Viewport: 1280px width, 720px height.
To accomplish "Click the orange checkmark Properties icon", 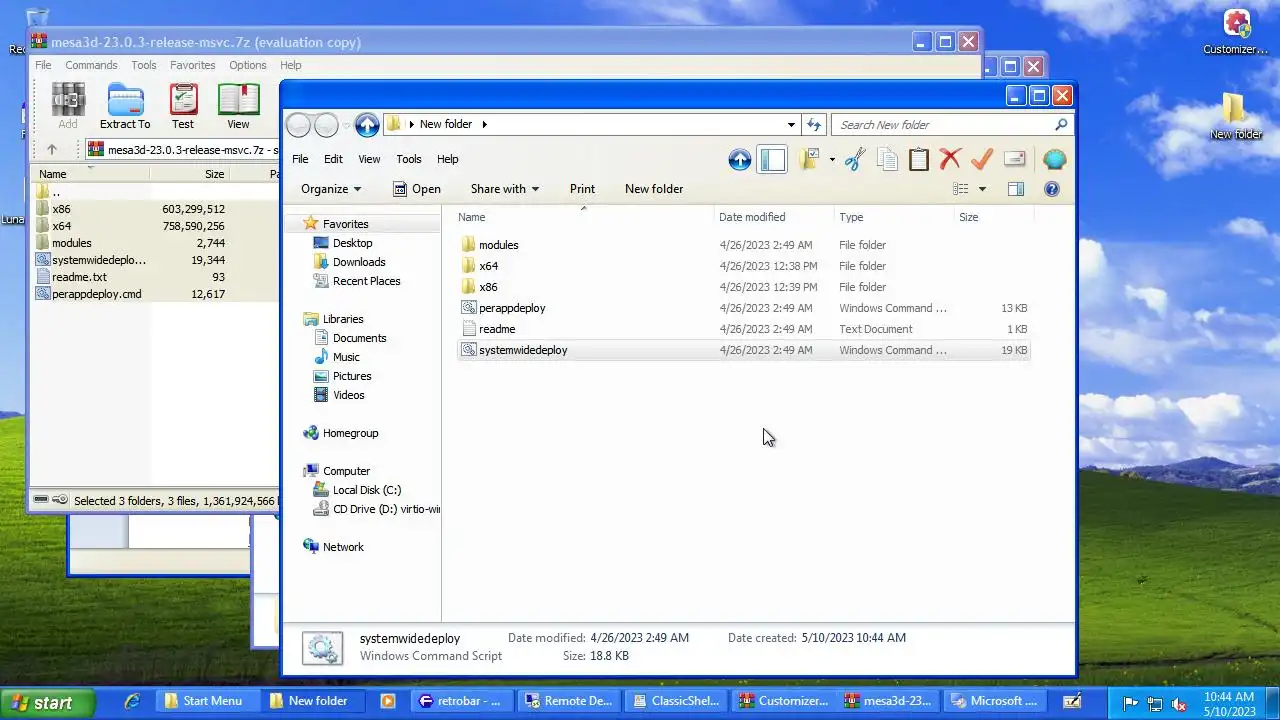I will 982,160.
